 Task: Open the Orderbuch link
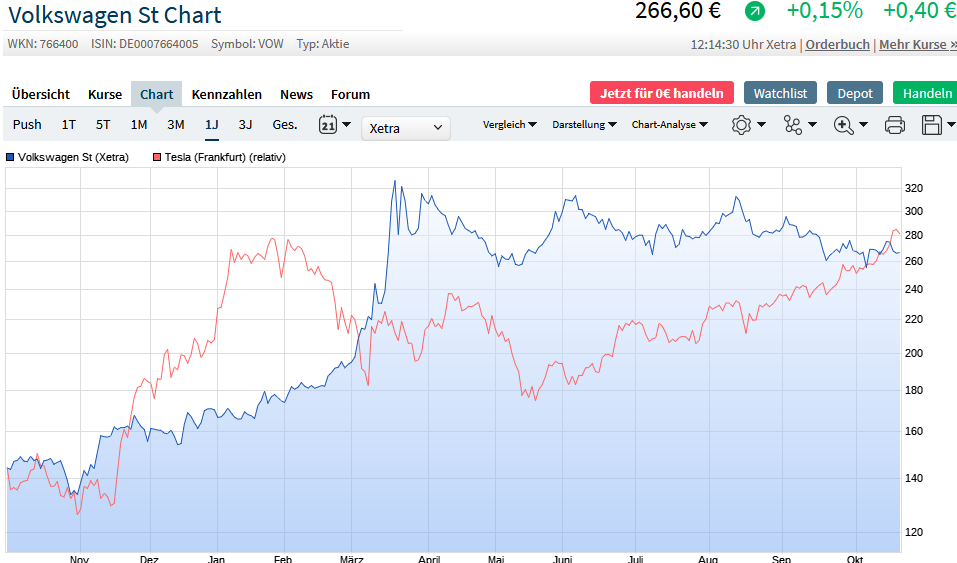(837, 44)
